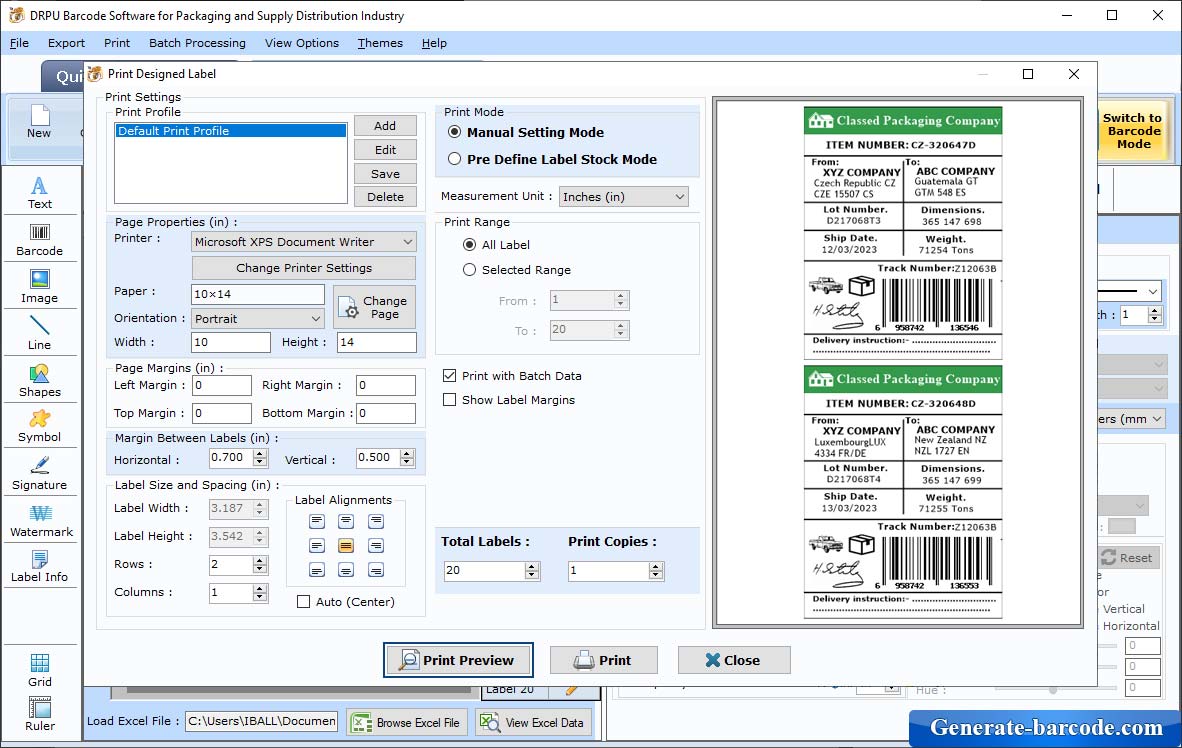Click Switch to Barcode Mode button
1182x748 pixels.
[1132, 130]
